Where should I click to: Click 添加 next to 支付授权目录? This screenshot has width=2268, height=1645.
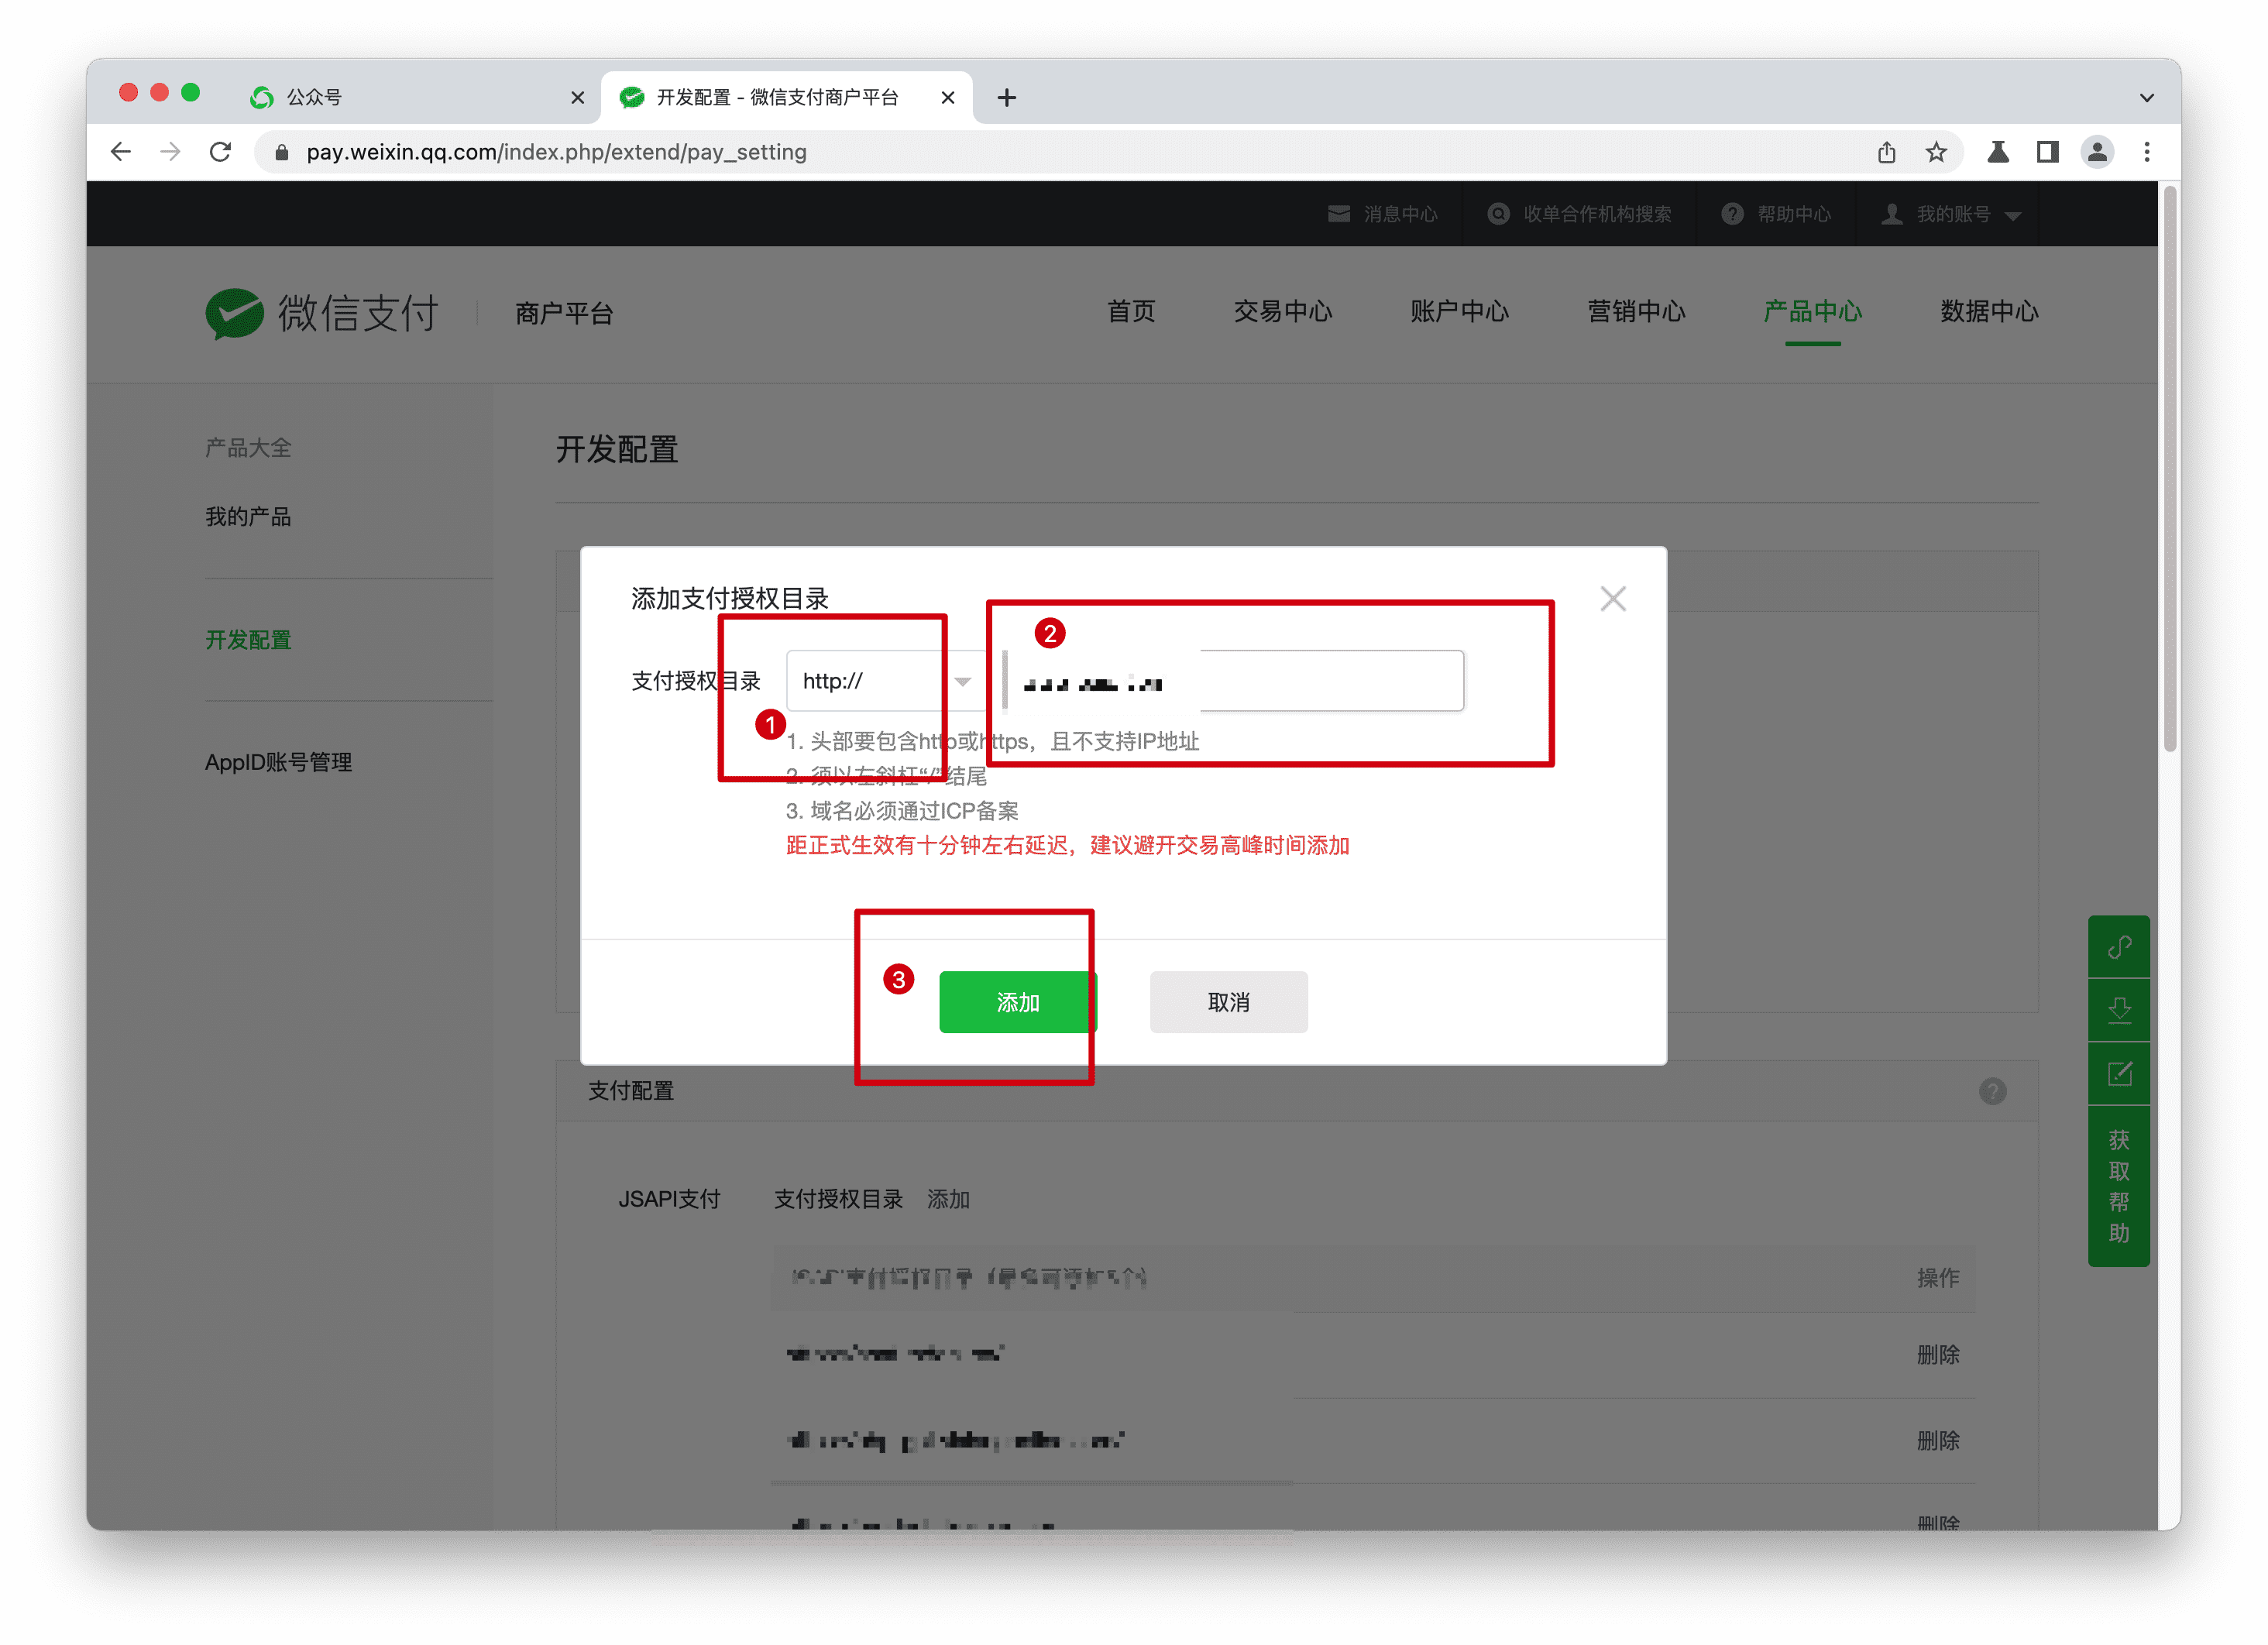[948, 1199]
